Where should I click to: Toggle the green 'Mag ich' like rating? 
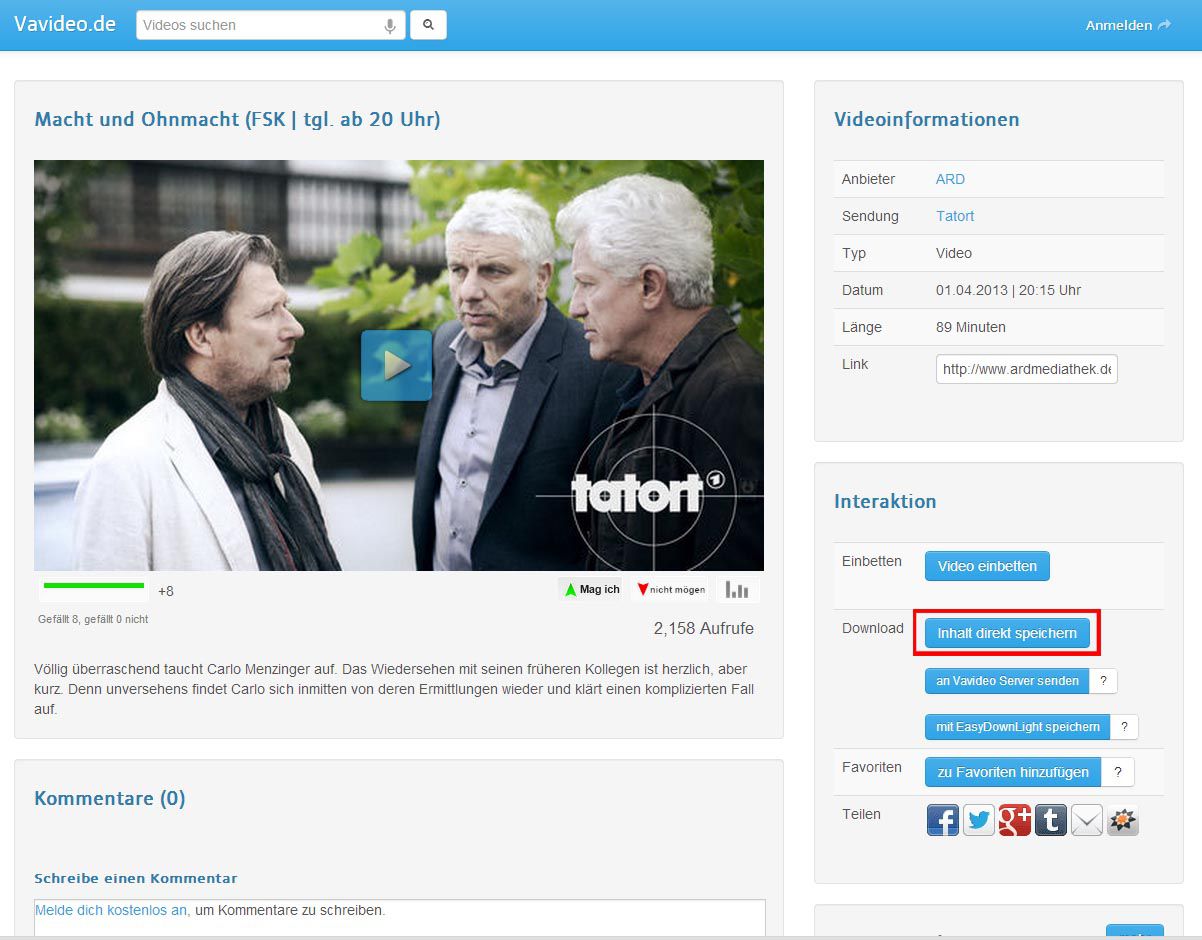[x=591, y=589]
